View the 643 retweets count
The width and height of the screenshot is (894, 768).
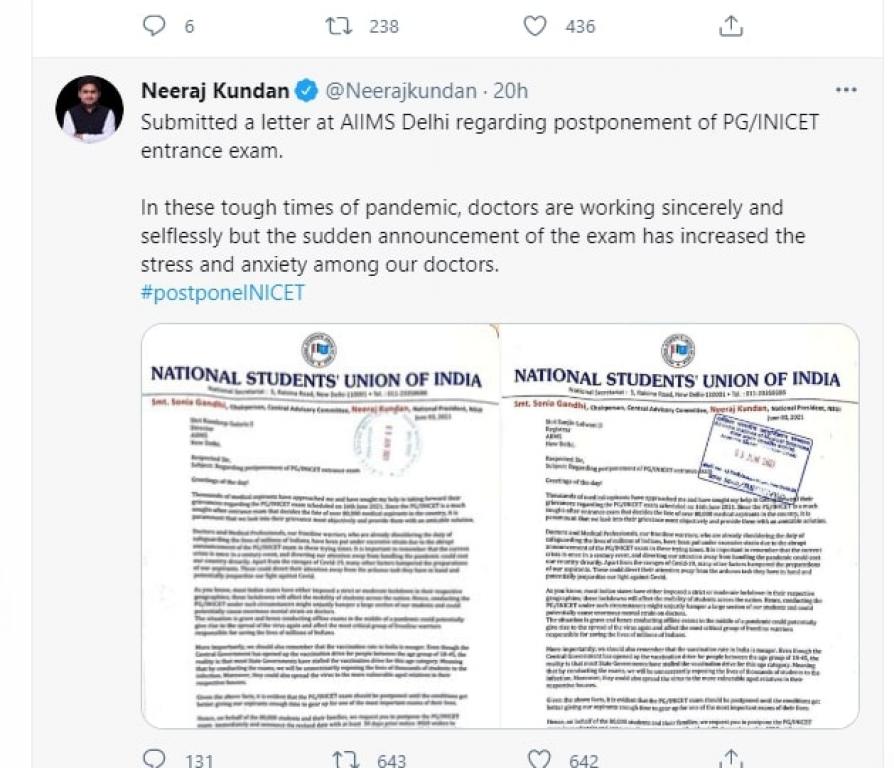click(391, 760)
